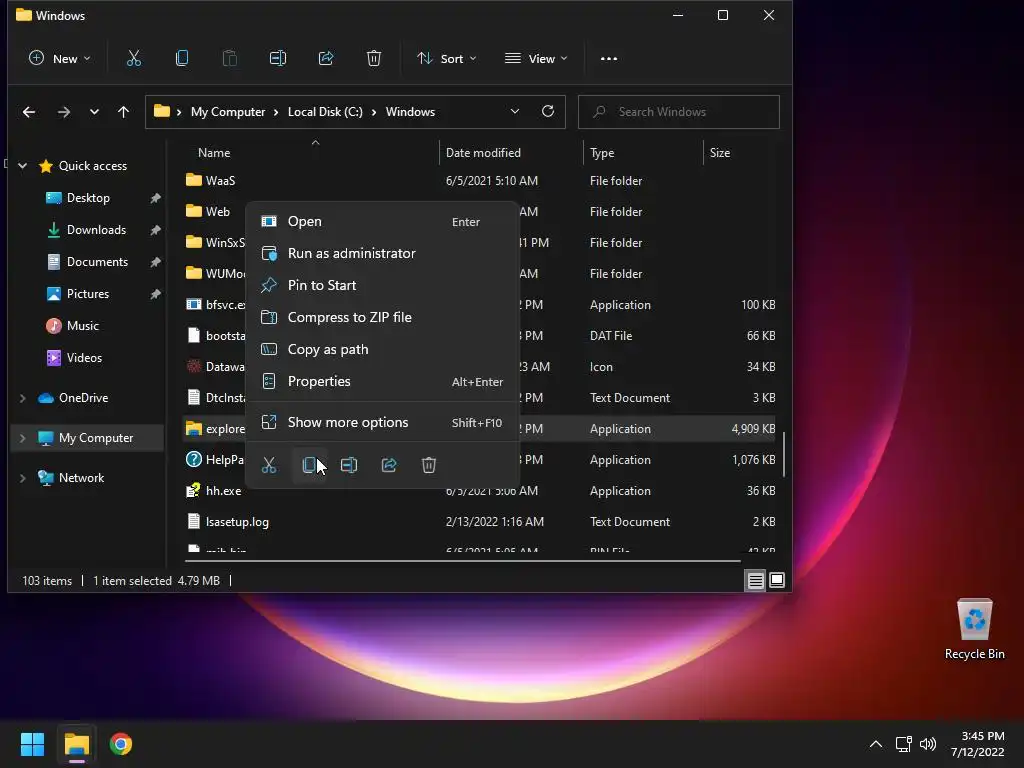This screenshot has width=1024, height=768.
Task: Open the New dropdown button
Action: click(59, 58)
